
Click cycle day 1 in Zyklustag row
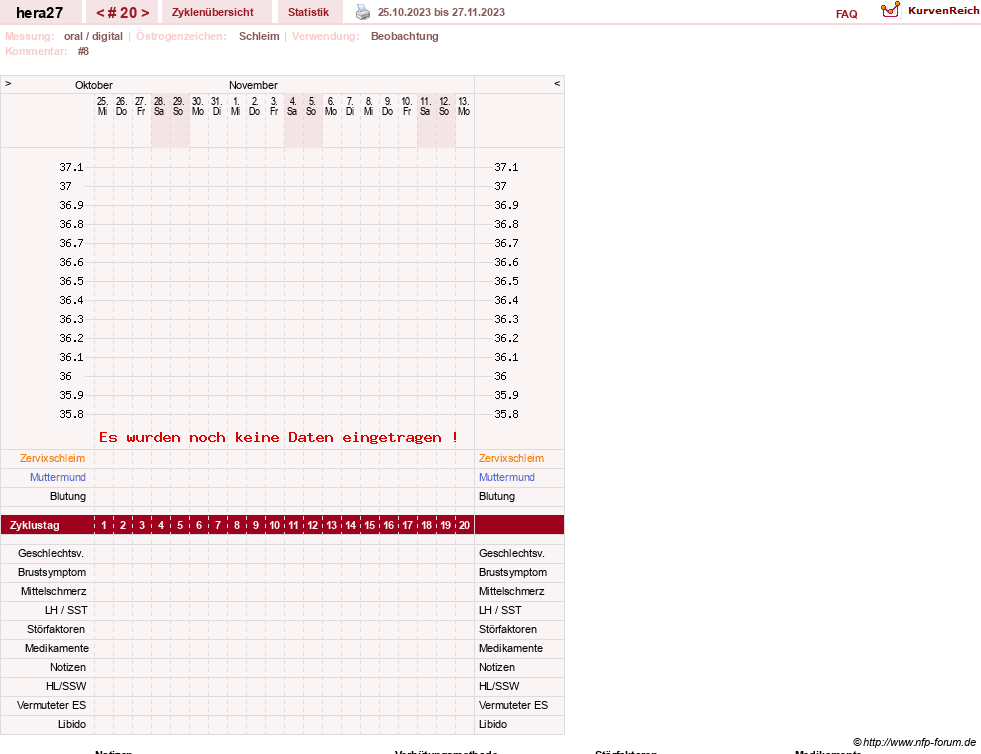(104, 525)
